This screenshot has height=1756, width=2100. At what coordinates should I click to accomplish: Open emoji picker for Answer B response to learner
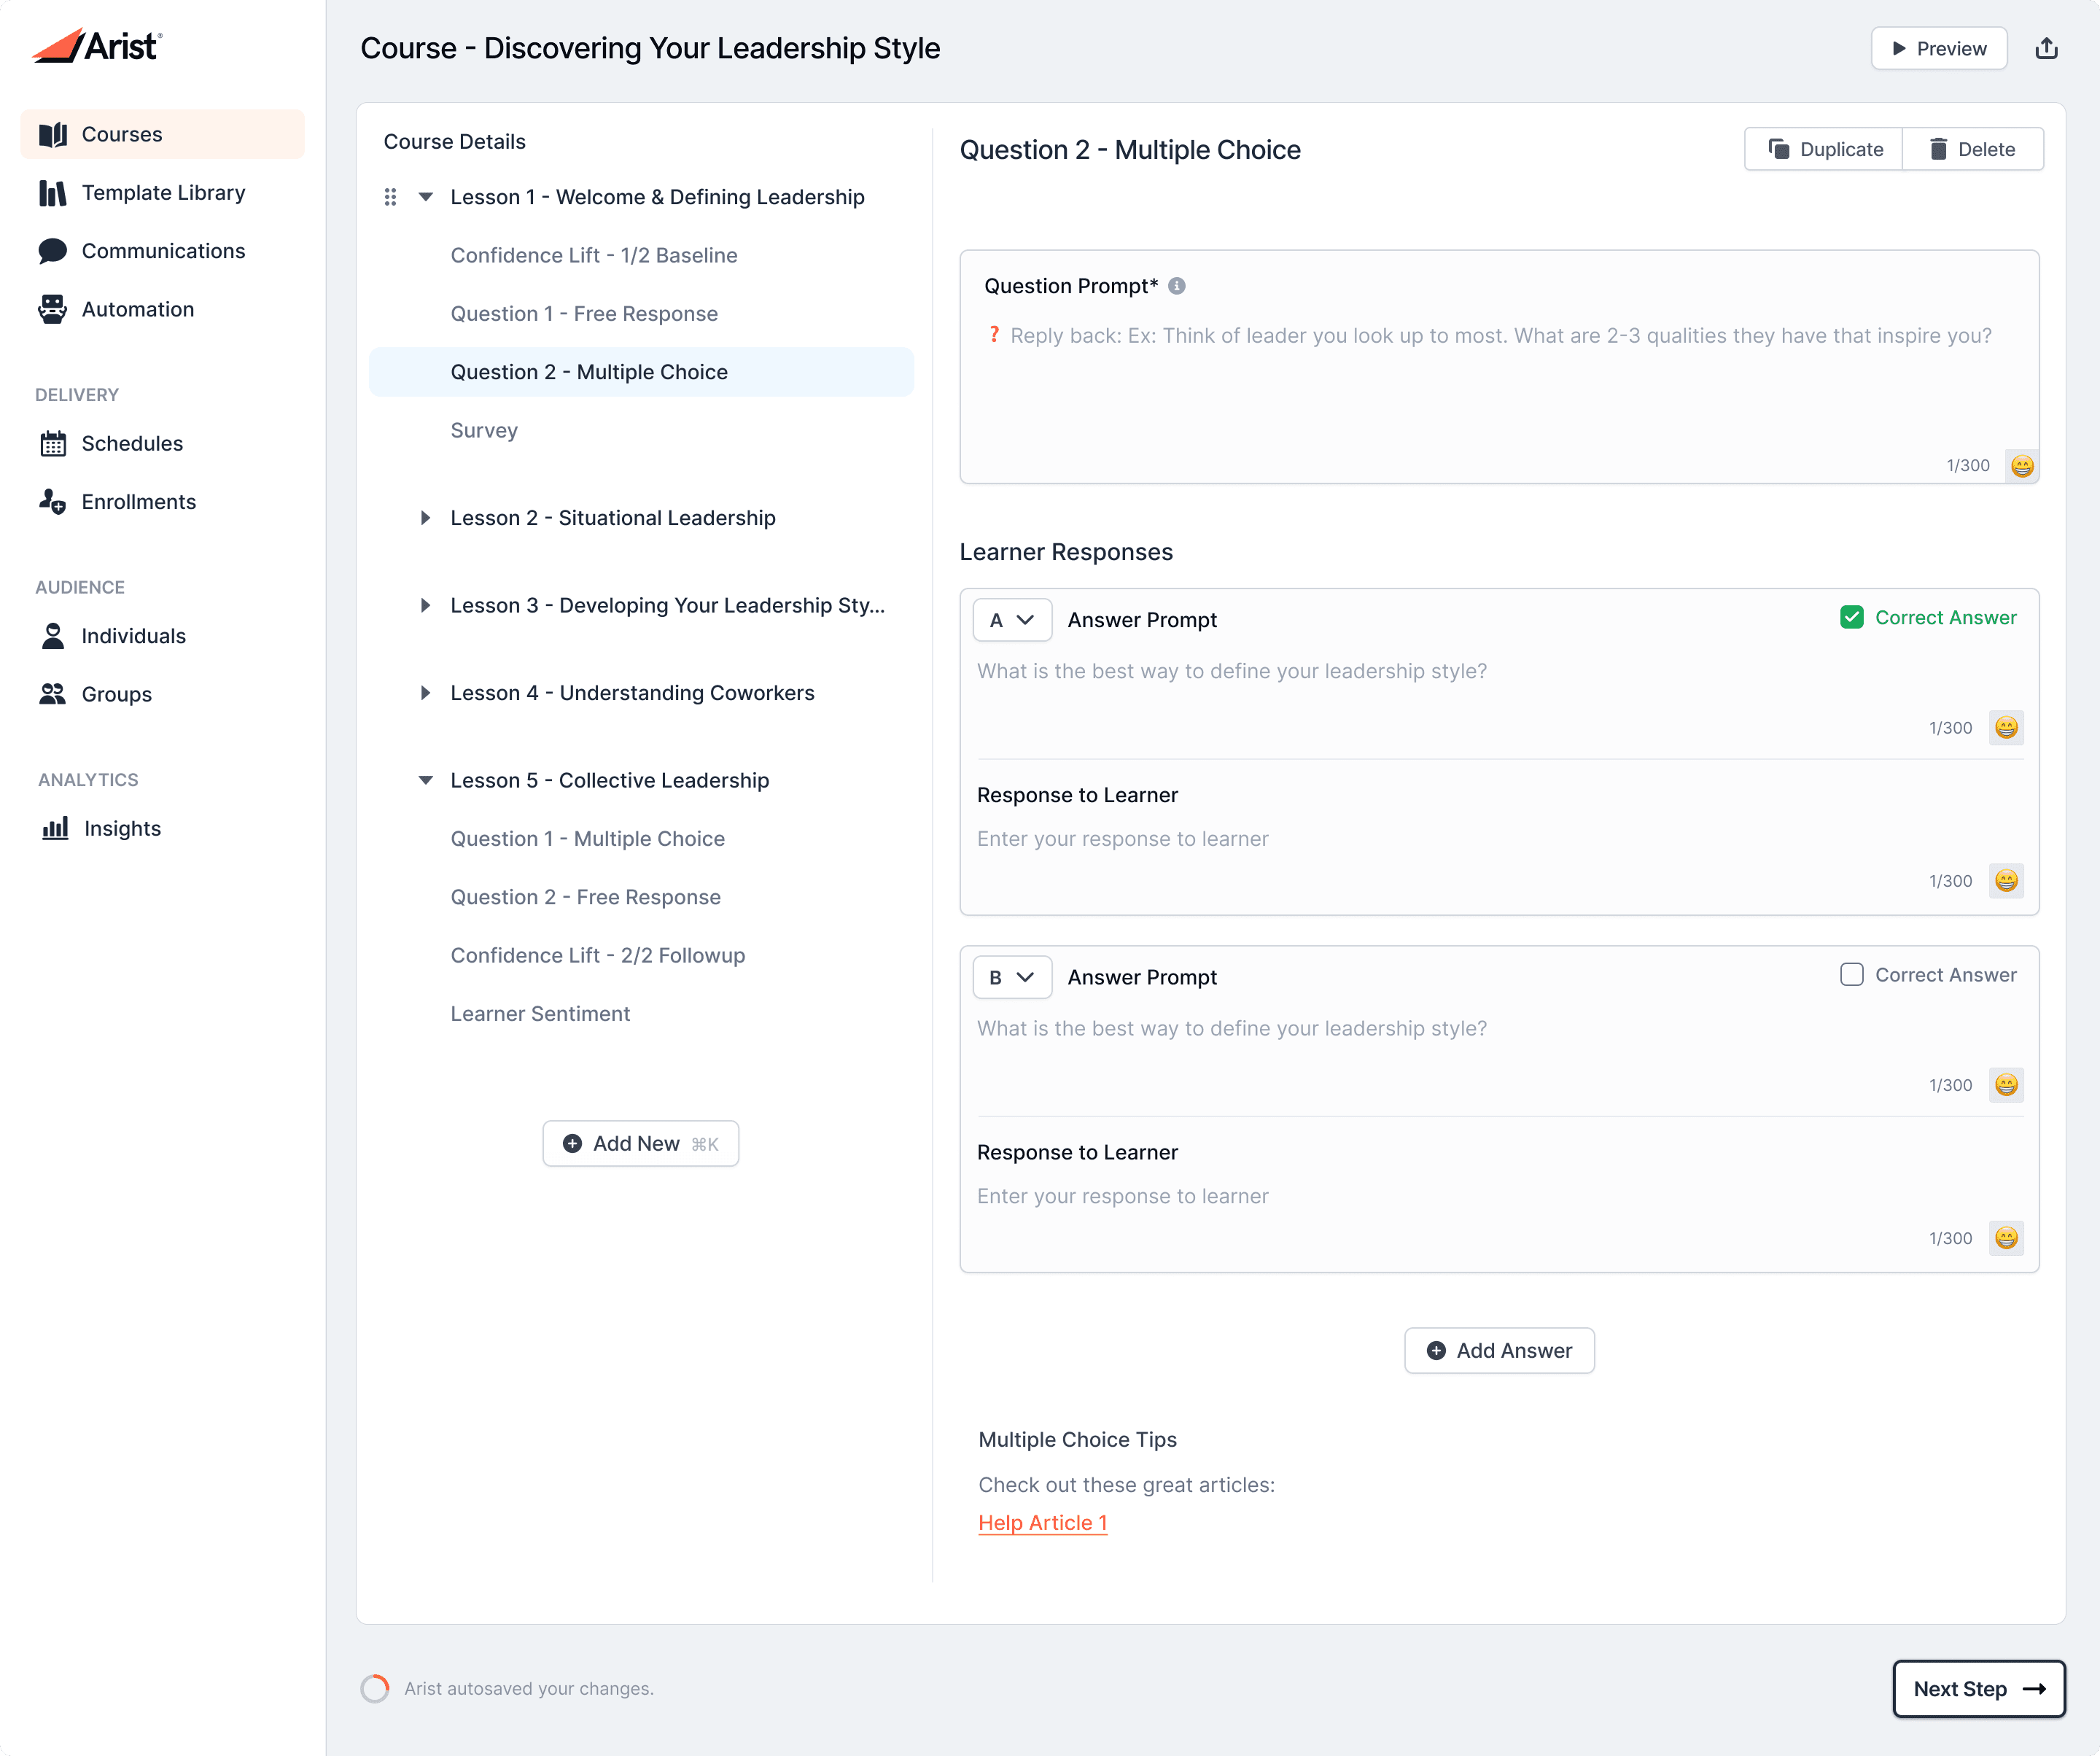(x=2005, y=1238)
